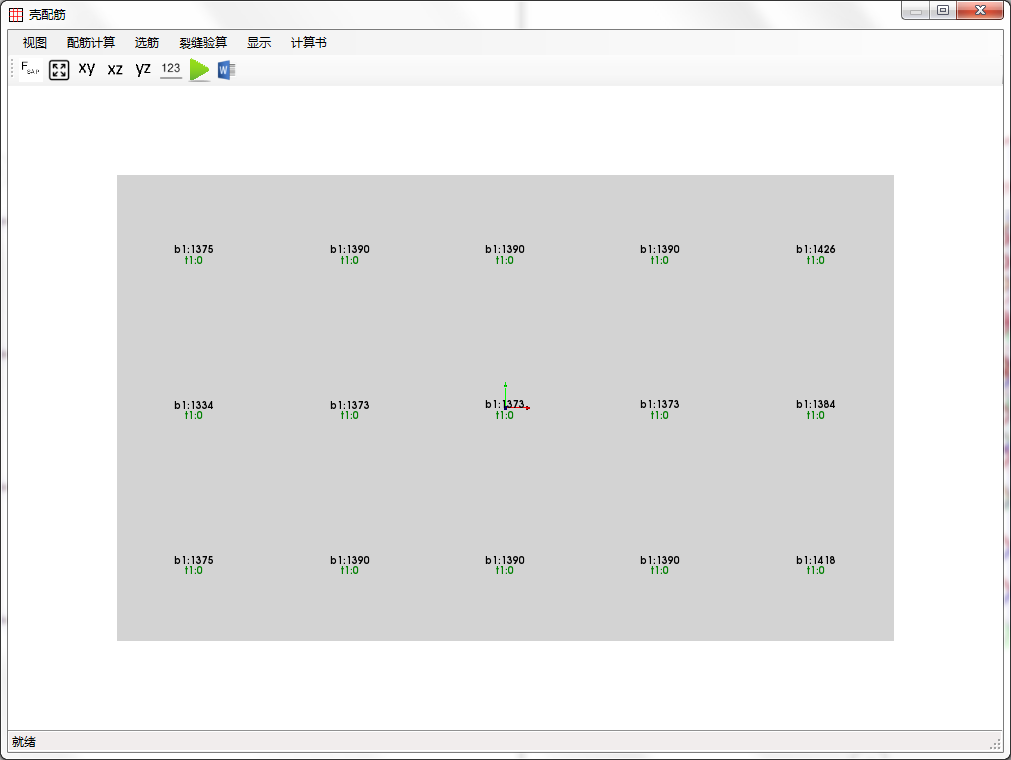The height and width of the screenshot is (760, 1011).
Task: Click the b1:1384 element label
Action: [x=815, y=405]
